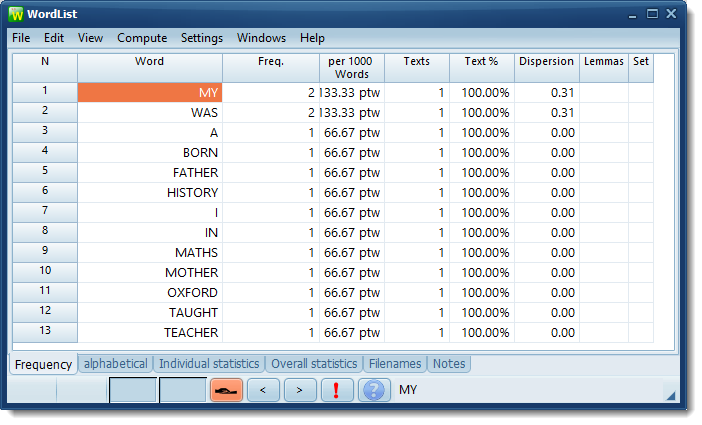Open the Help menu
Screen dimensions: 702x425
coord(312,38)
